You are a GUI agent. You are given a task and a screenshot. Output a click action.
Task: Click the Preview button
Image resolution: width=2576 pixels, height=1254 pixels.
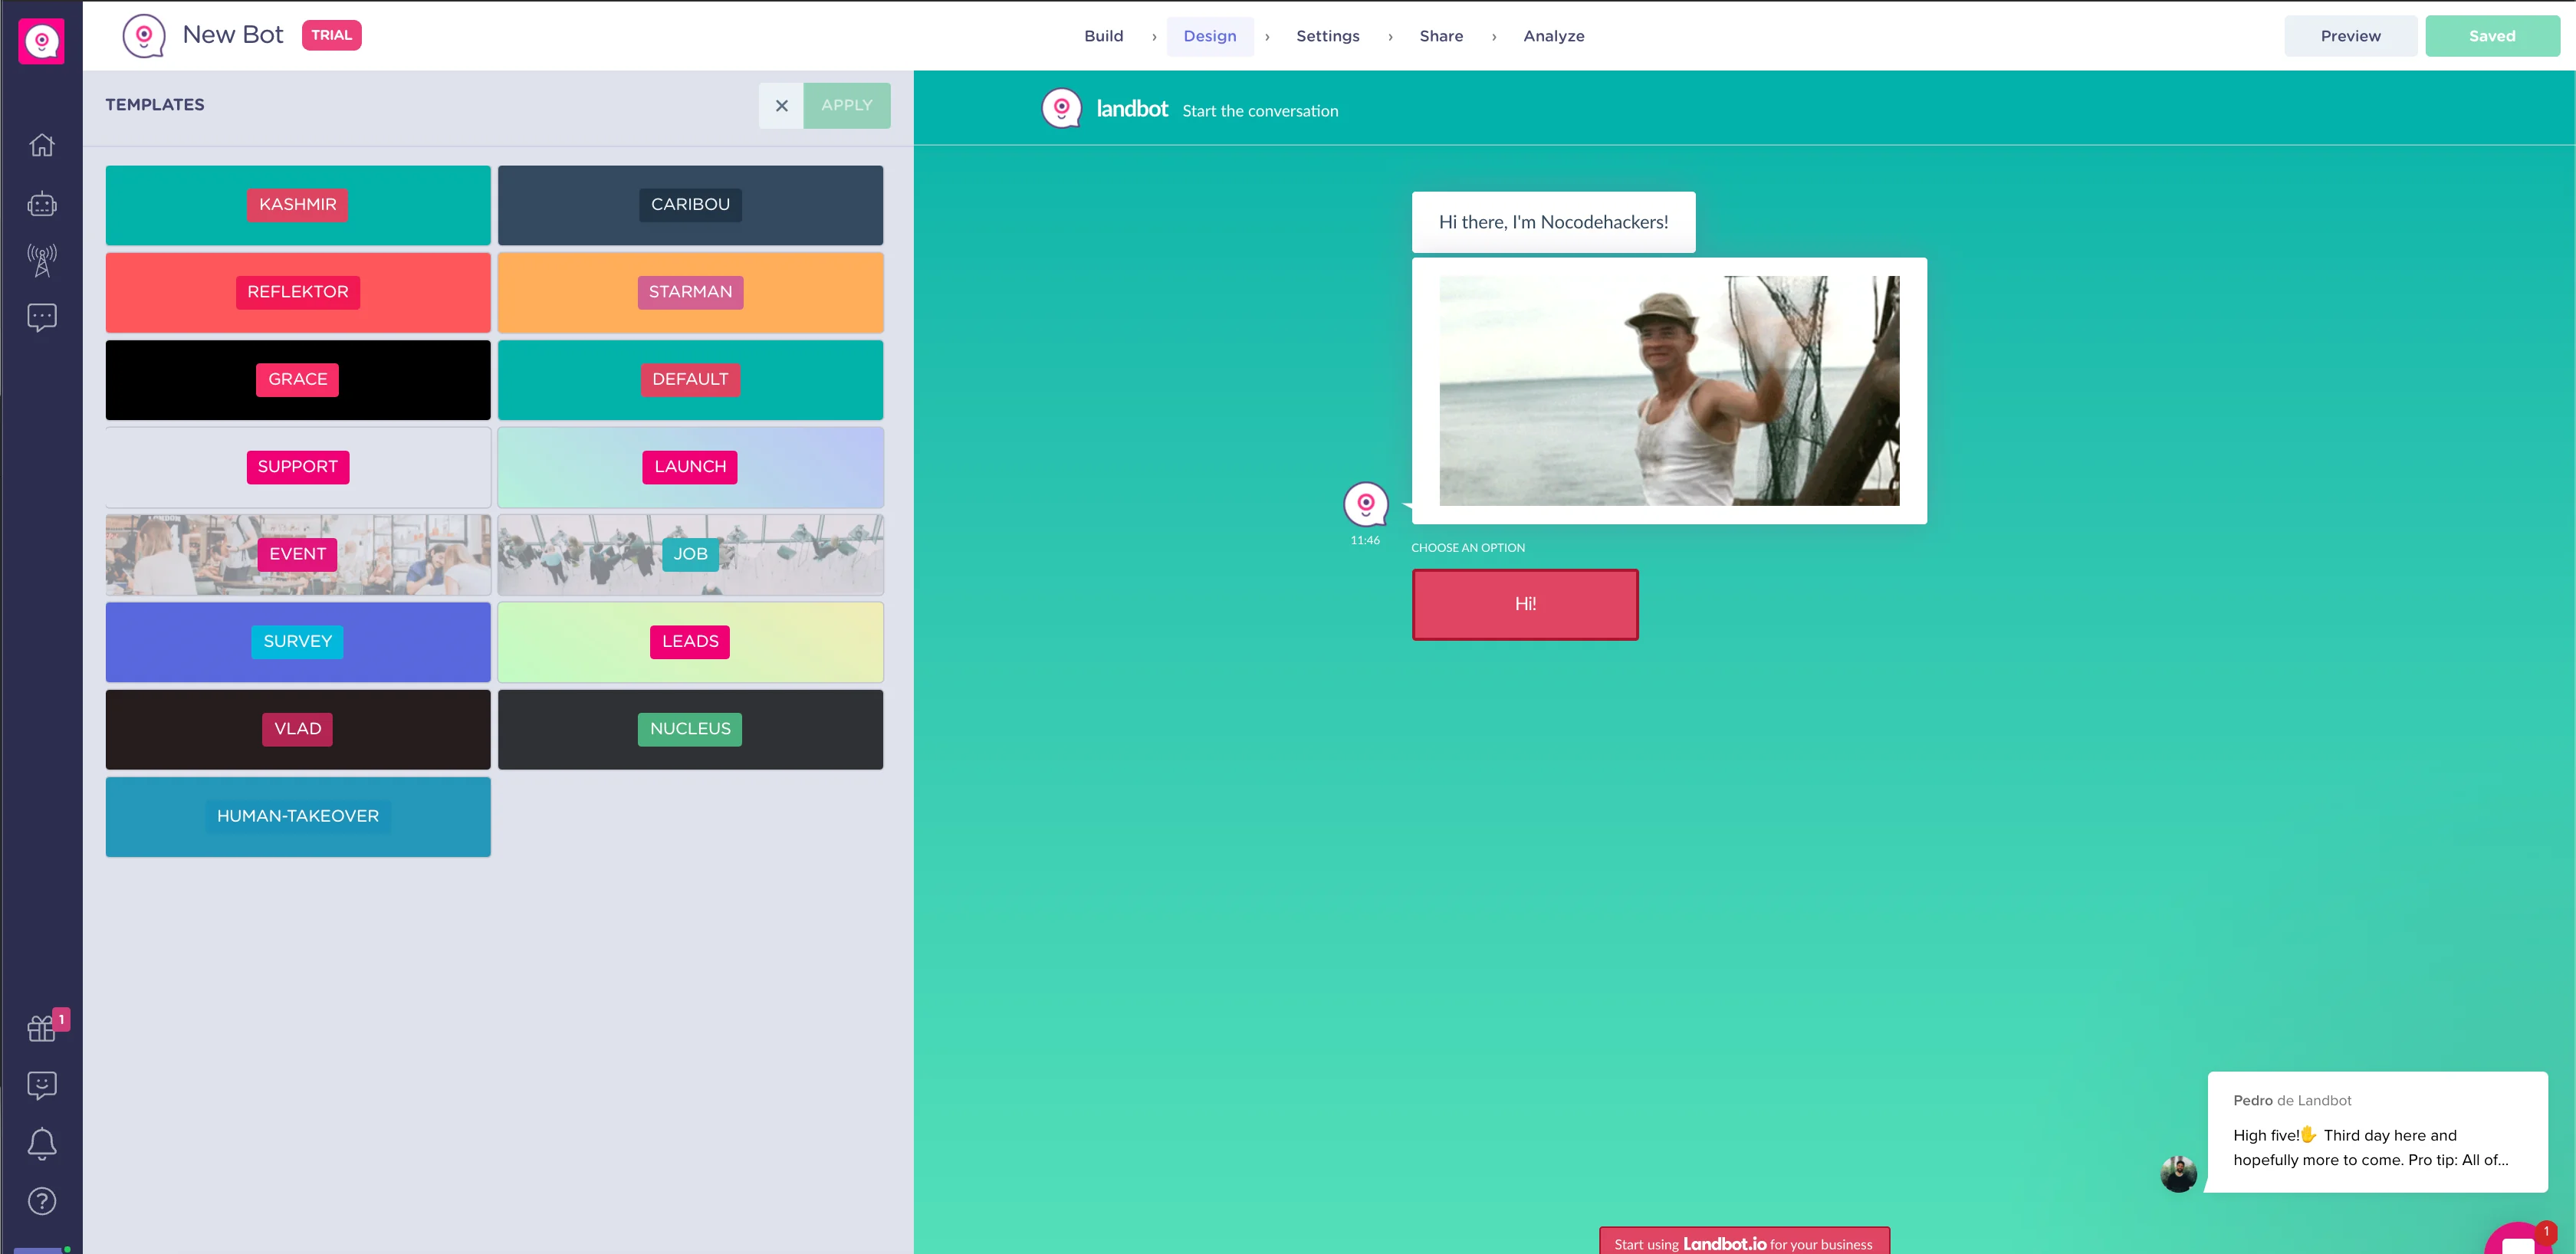pos(2350,36)
